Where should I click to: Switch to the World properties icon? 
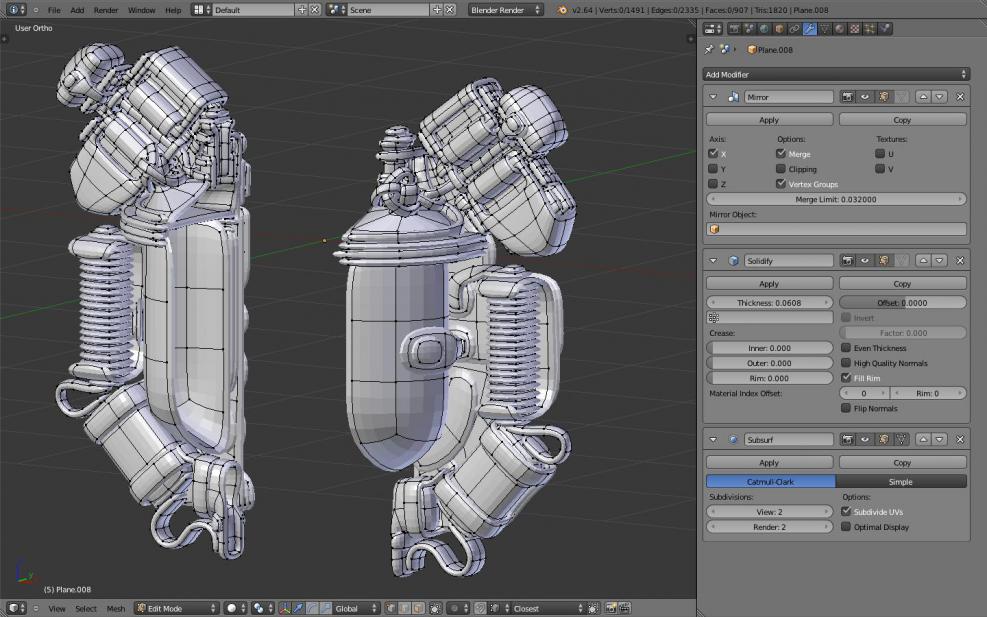coord(765,29)
